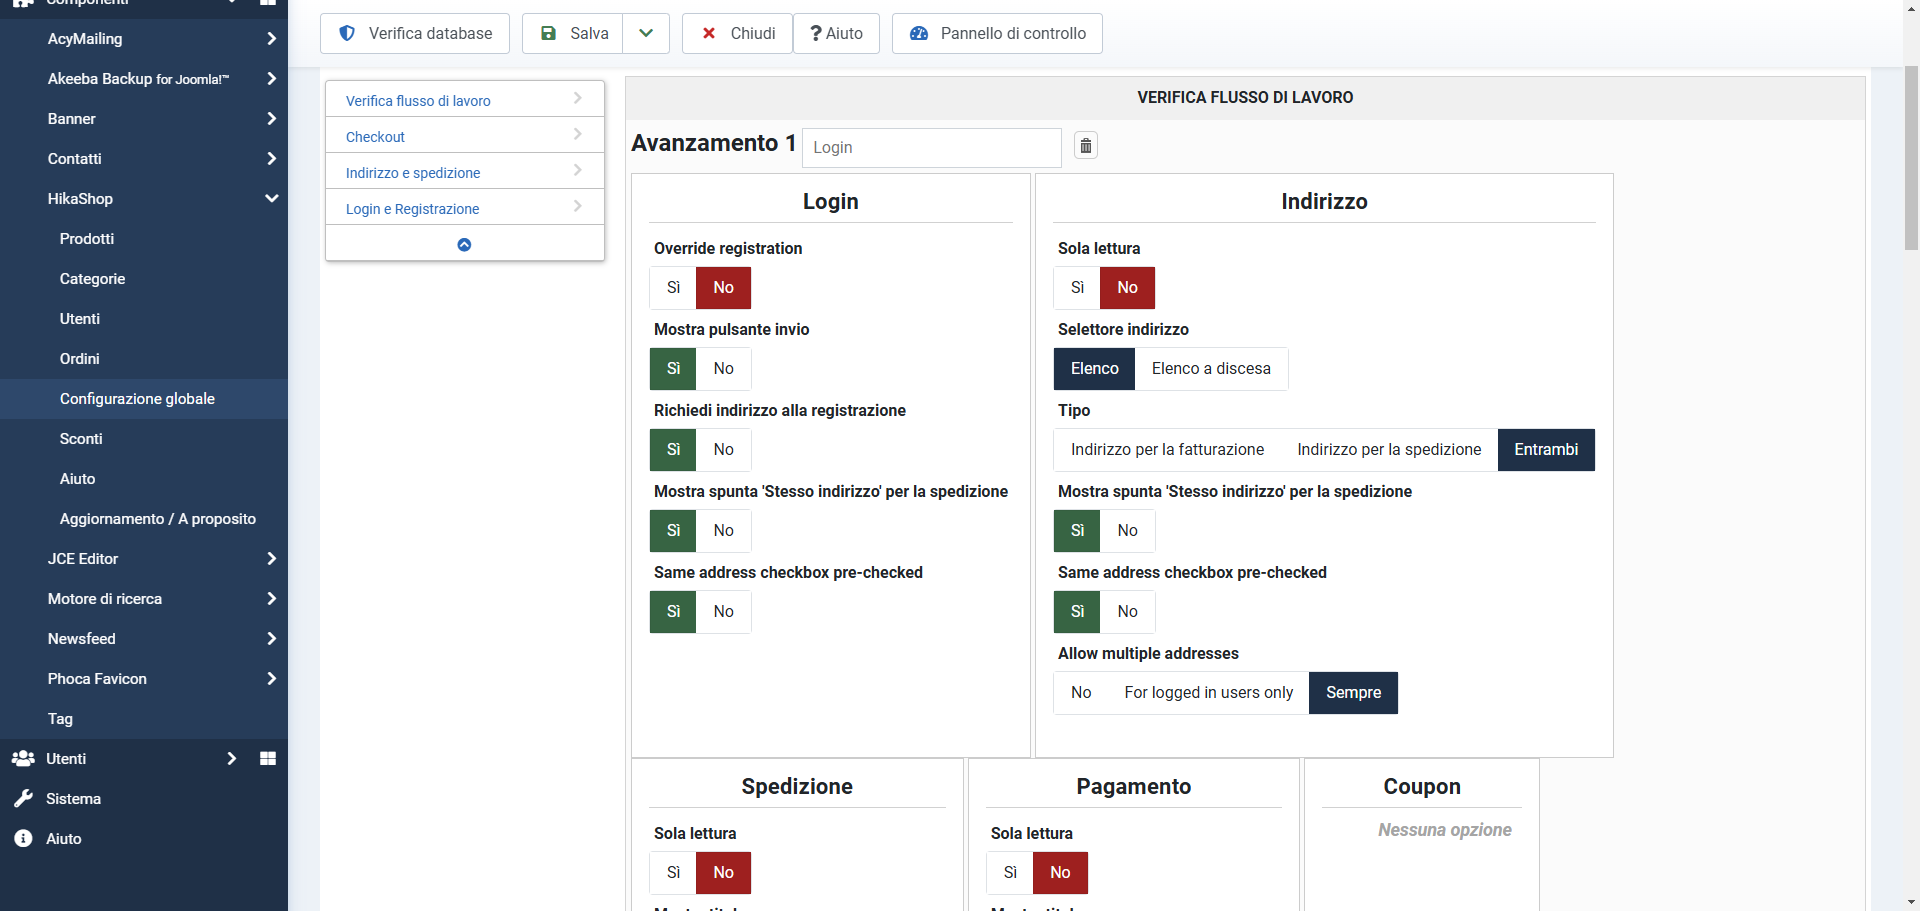This screenshot has height=911, width=1920.
Task: Open HikaShop Utenti submenu item
Action: tap(144, 319)
